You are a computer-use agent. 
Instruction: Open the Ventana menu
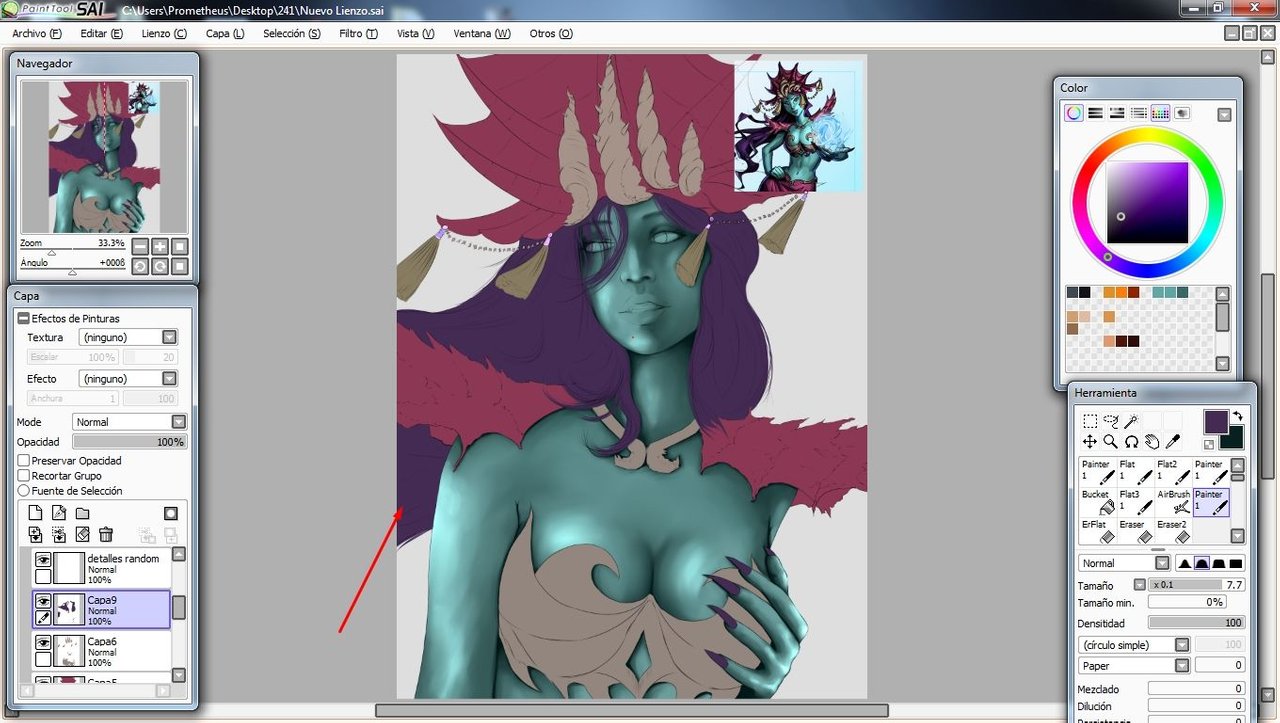(482, 33)
